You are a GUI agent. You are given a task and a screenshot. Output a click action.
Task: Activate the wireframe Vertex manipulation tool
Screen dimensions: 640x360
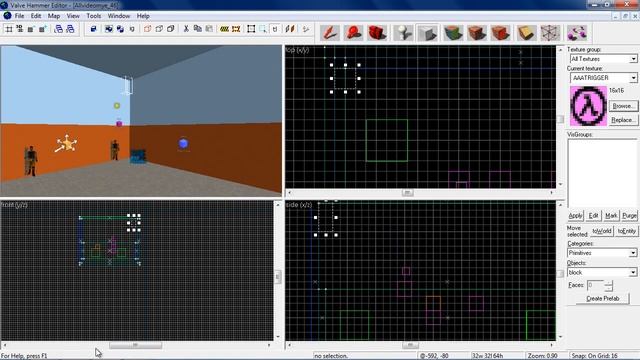pos(550,33)
